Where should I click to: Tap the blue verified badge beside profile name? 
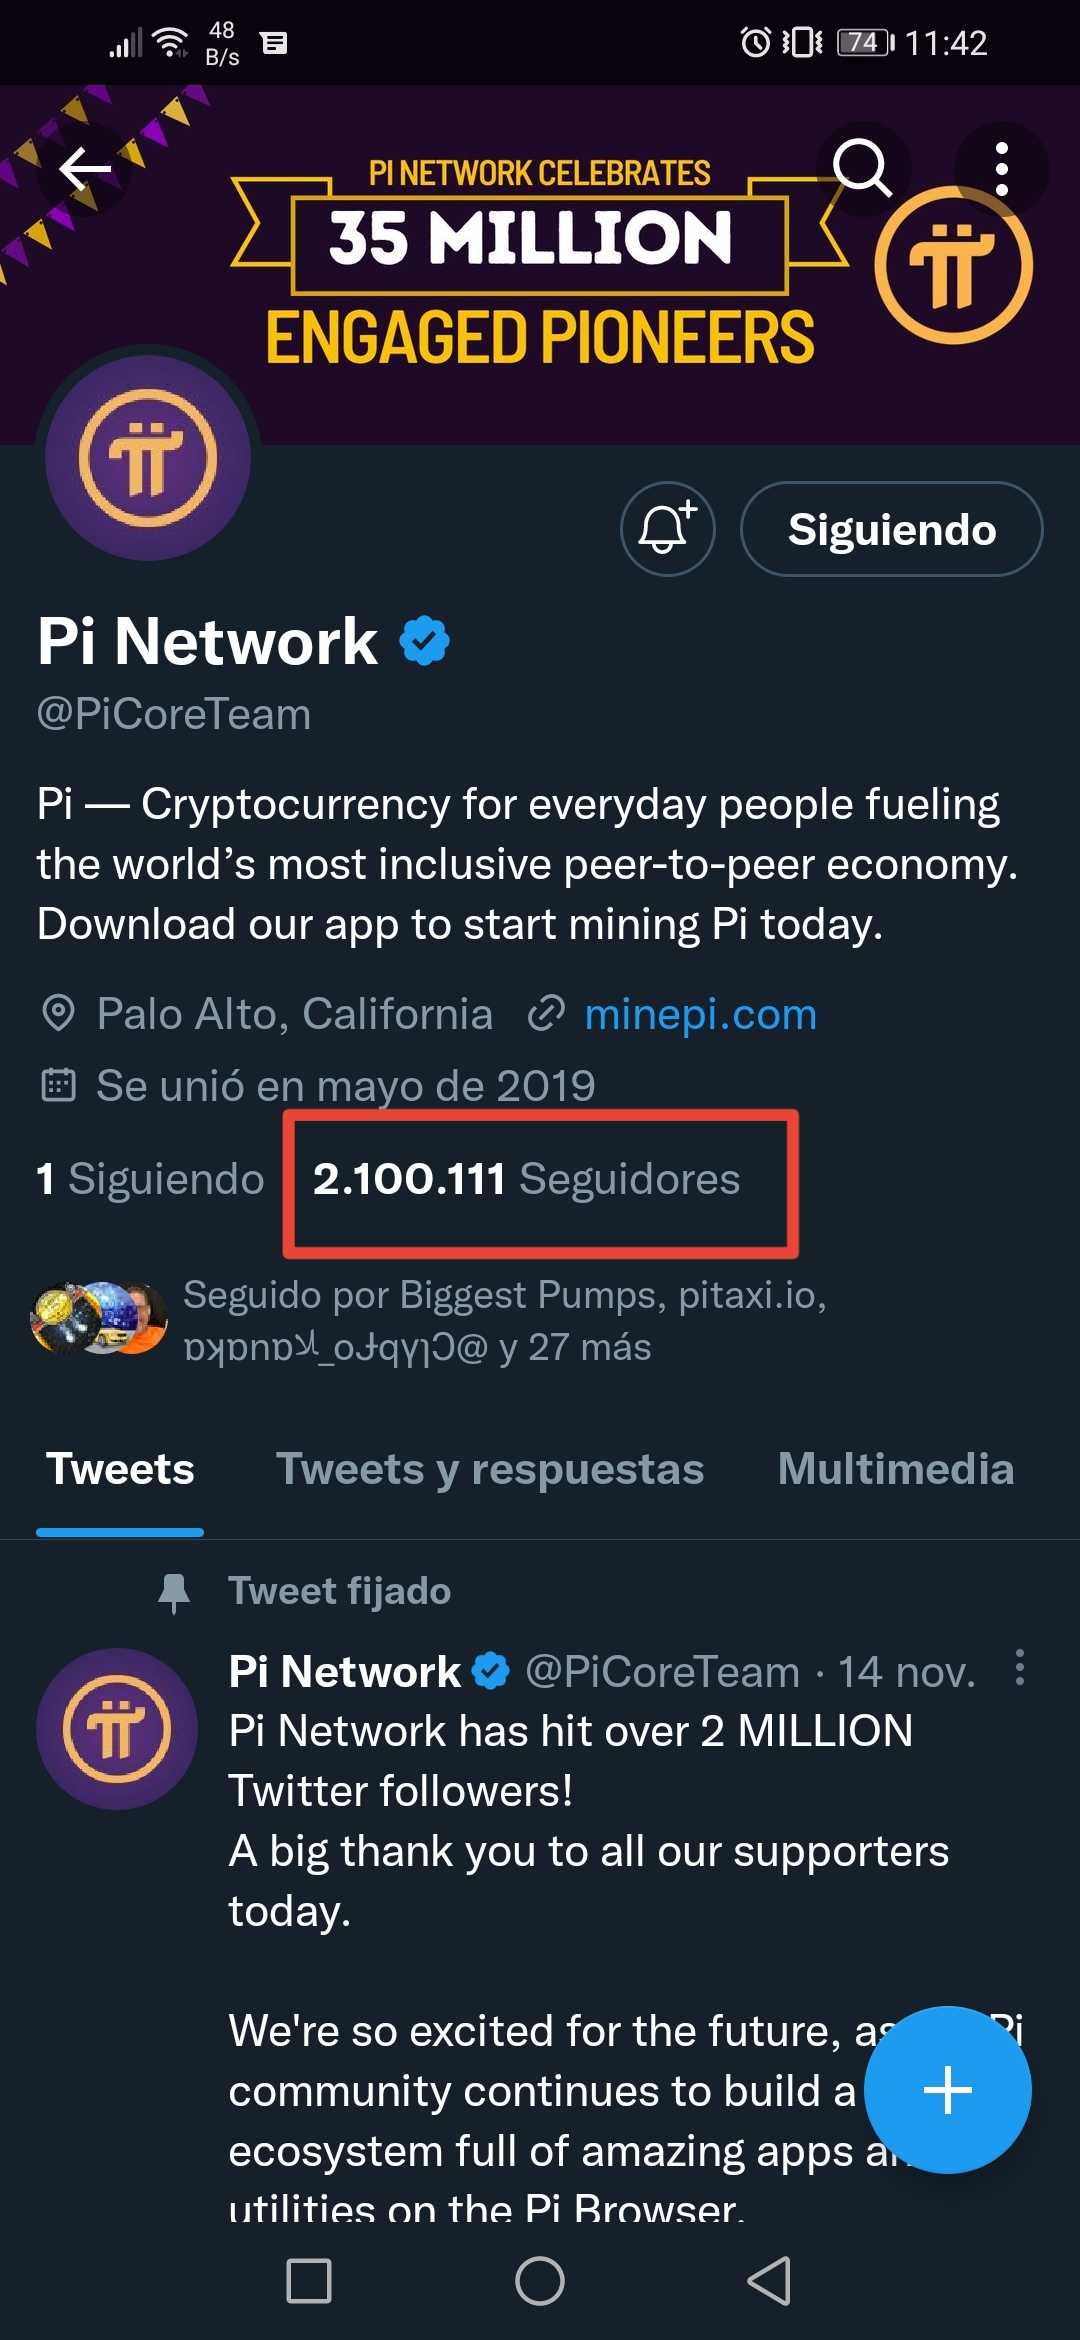click(425, 641)
